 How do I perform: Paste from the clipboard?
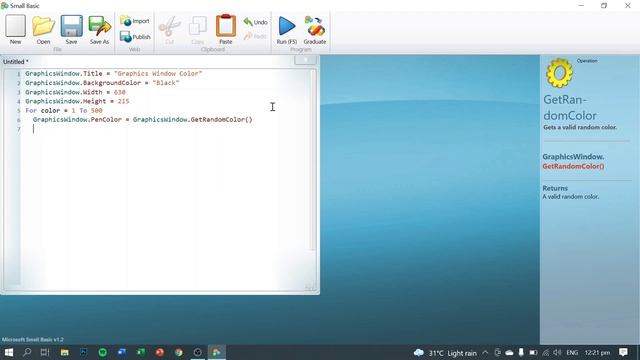point(226,29)
